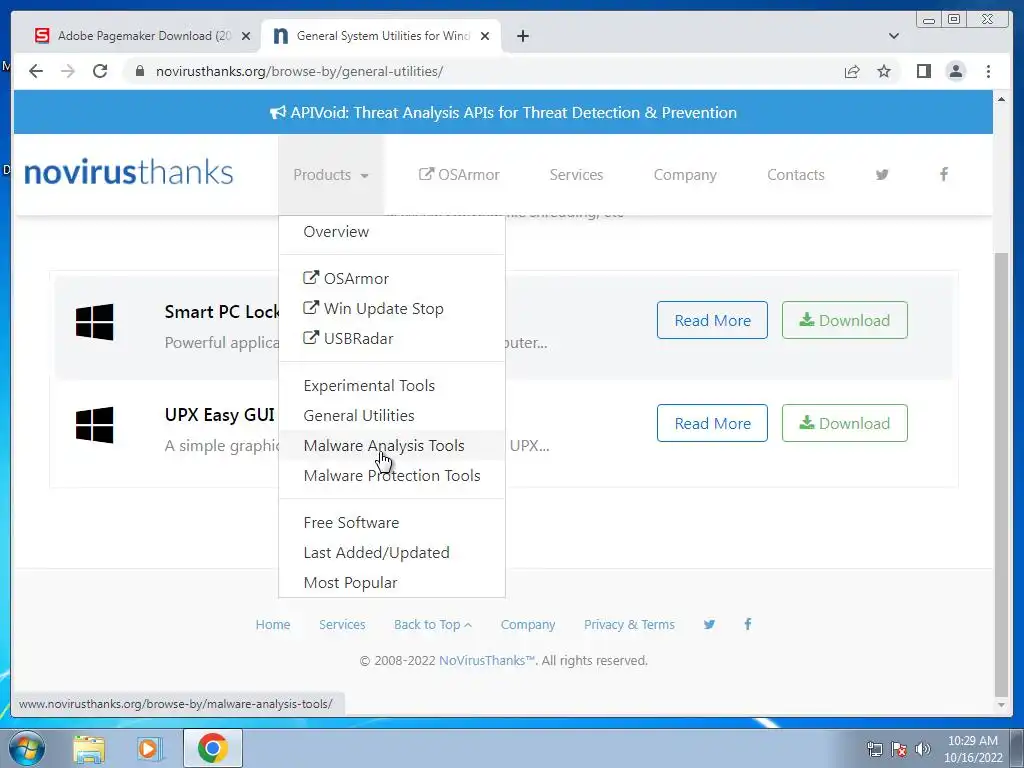Open the Chrome side panel icon

[923, 71]
